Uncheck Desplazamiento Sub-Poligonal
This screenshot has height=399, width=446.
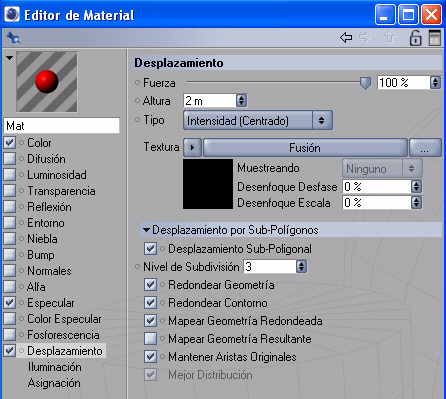(150, 249)
